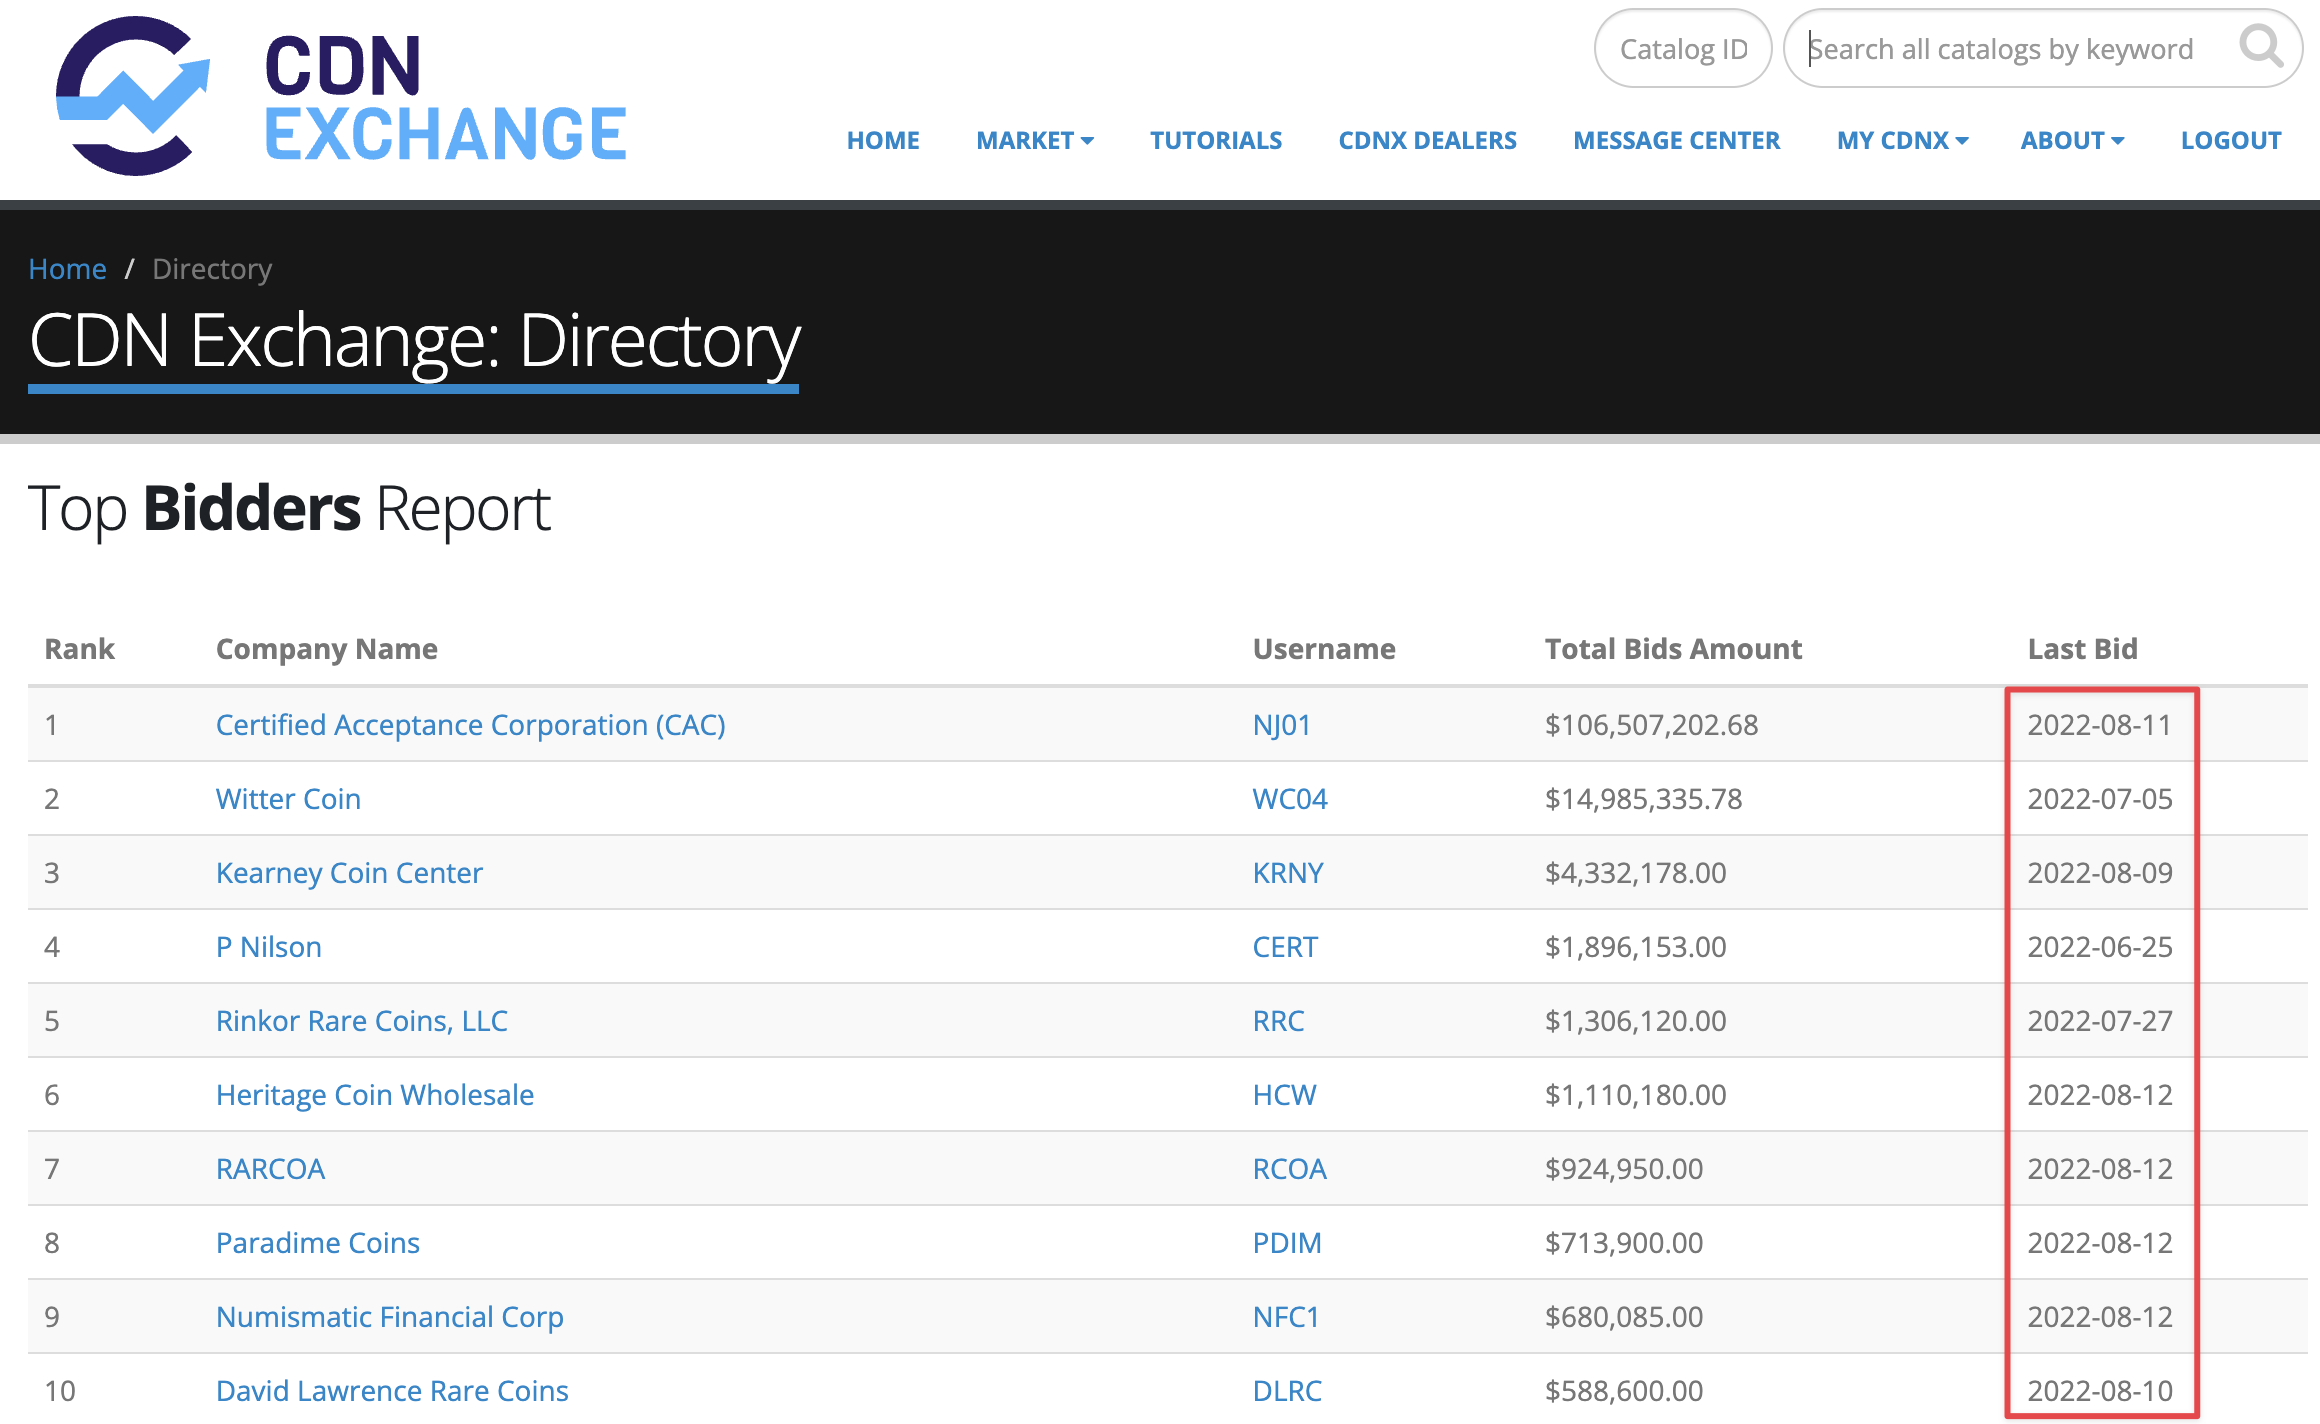Click username RCOA

coord(1289,1169)
